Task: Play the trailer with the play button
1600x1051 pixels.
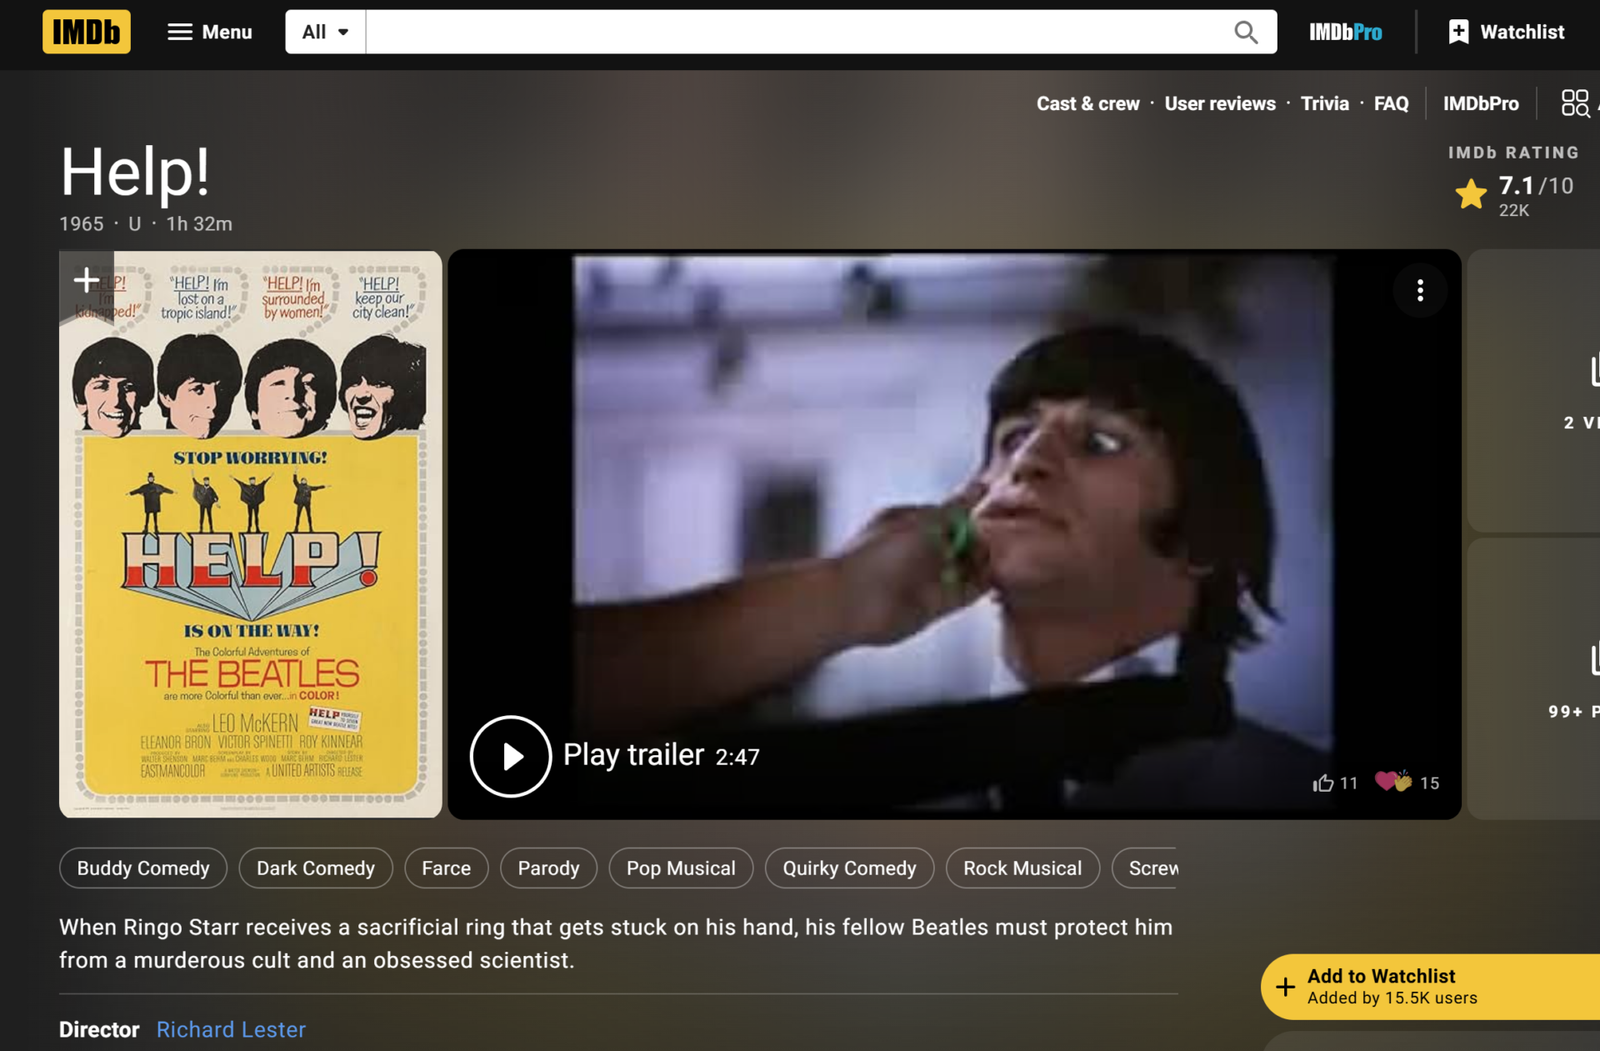Action: [x=511, y=756]
